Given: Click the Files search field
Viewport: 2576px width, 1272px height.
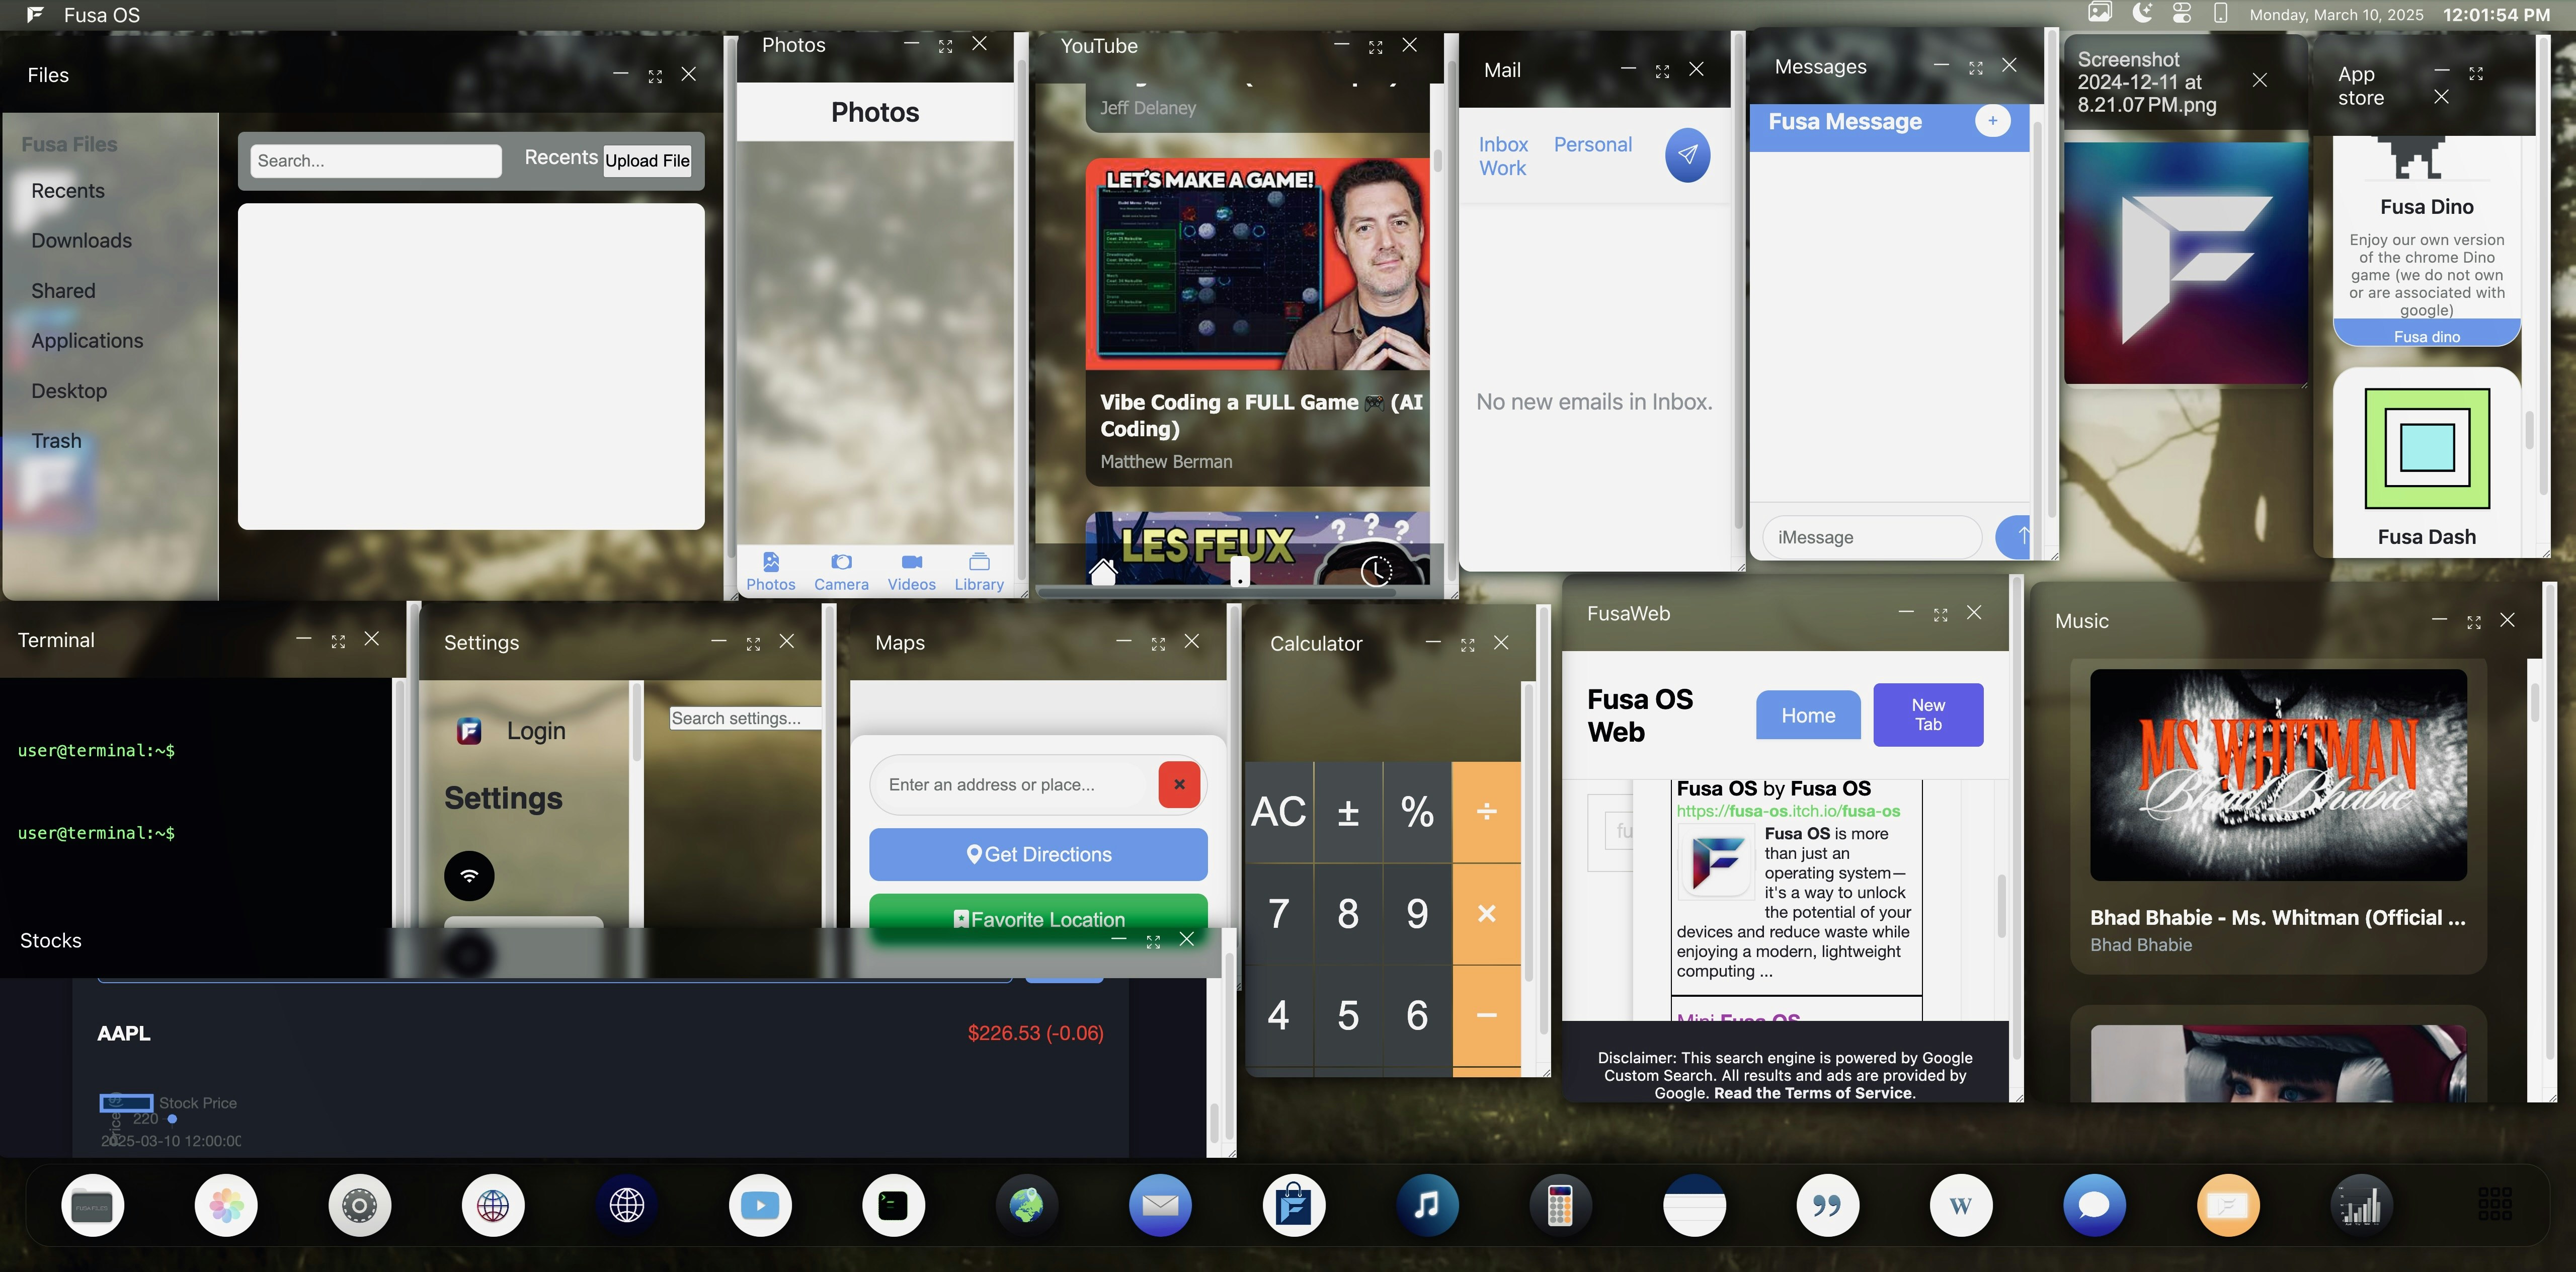Looking at the screenshot, I should (x=376, y=161).
